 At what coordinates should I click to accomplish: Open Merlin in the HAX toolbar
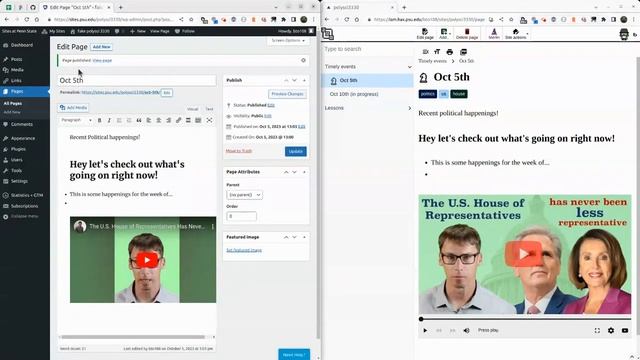(494, 34)
